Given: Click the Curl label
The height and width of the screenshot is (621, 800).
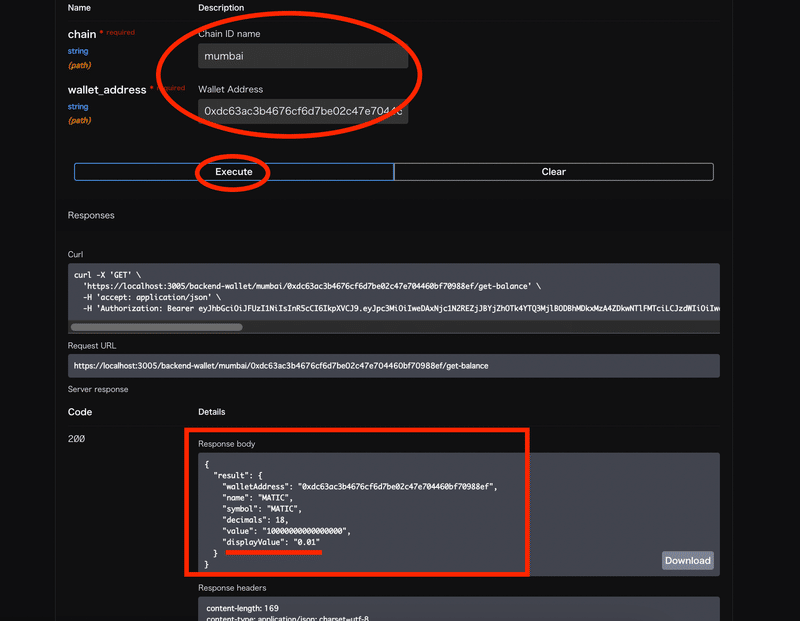Looking at the screenshot, I should [x=76, y=254].
